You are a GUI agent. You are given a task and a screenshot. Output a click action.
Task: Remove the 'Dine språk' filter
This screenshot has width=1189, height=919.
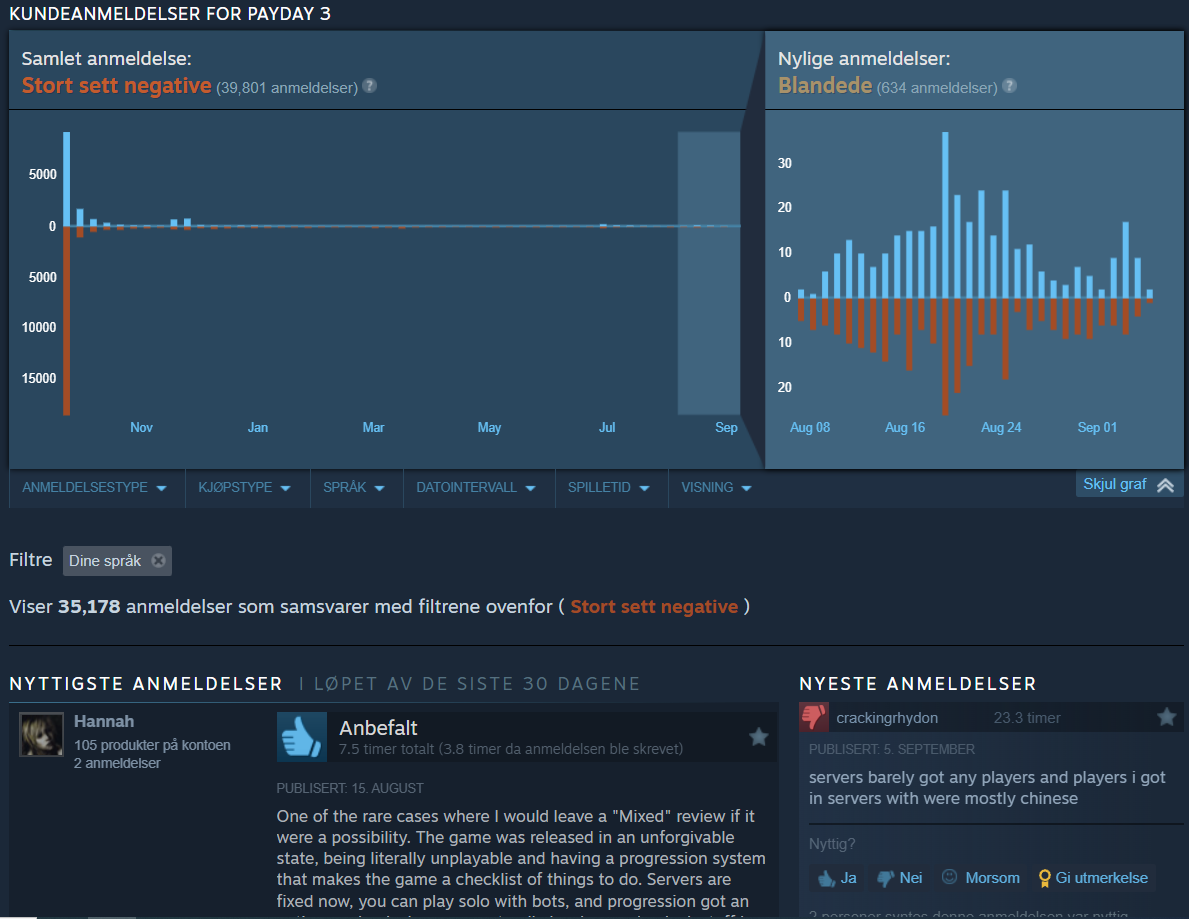[x=158, y=560]
